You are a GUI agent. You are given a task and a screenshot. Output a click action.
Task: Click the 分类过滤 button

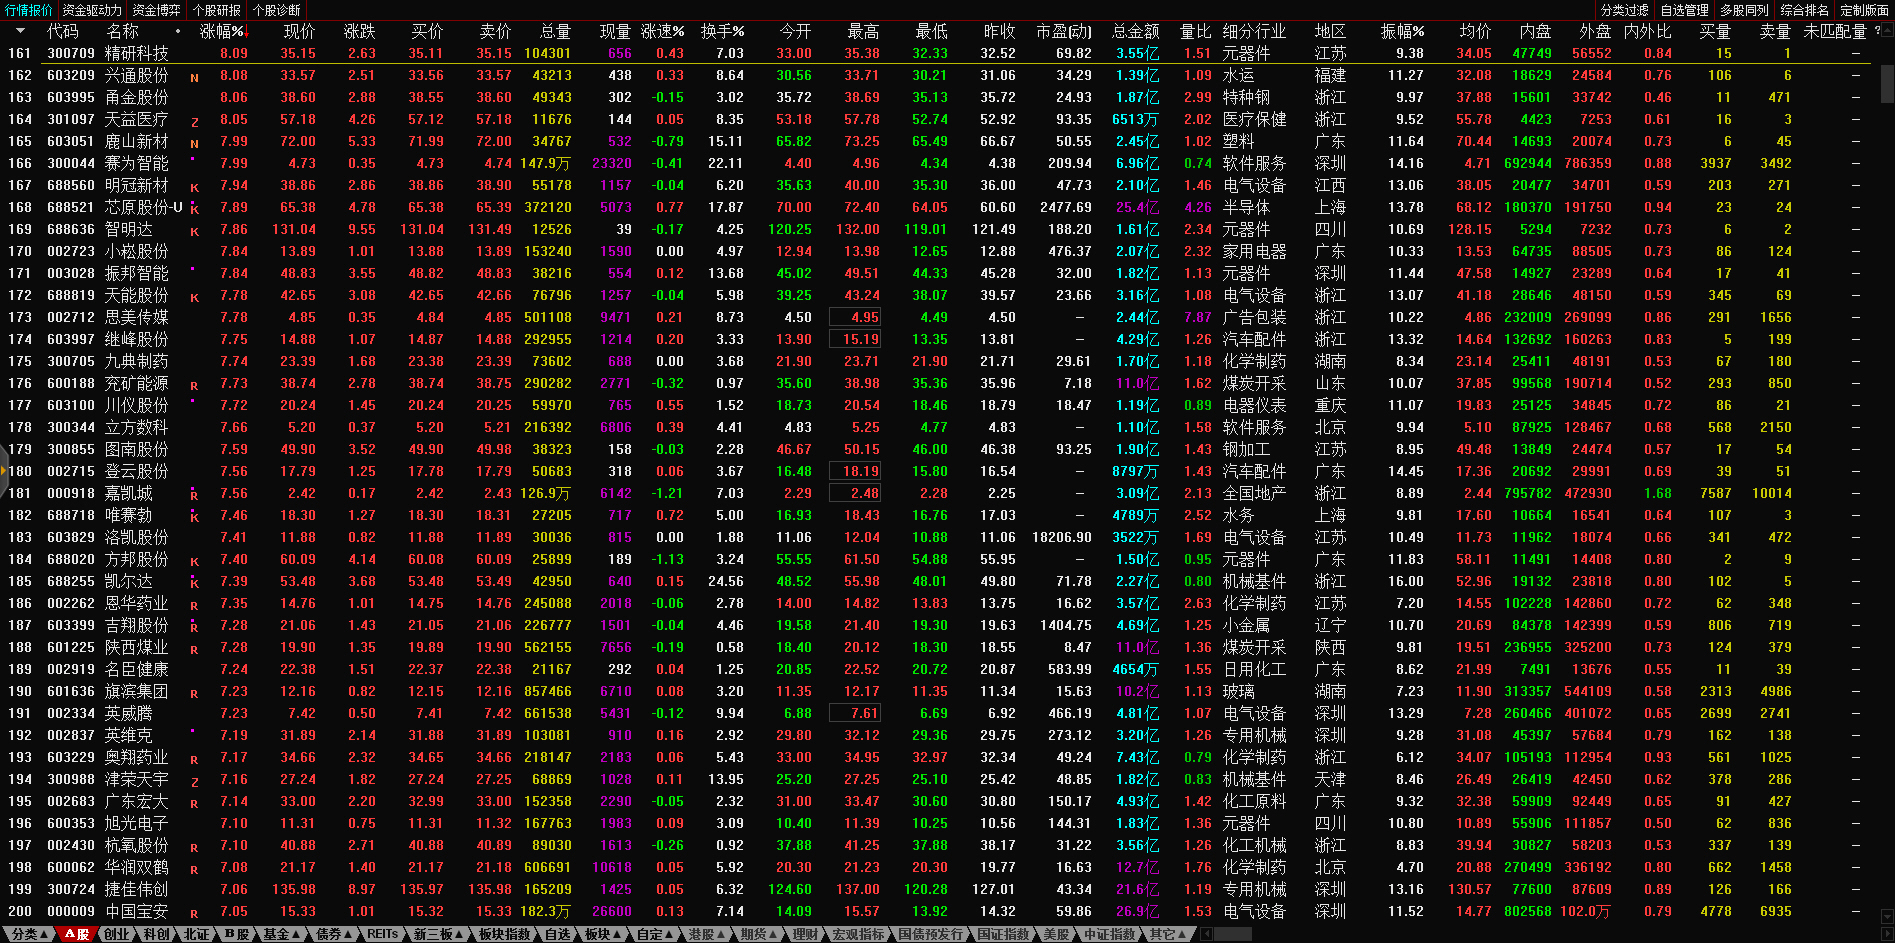1624,10
